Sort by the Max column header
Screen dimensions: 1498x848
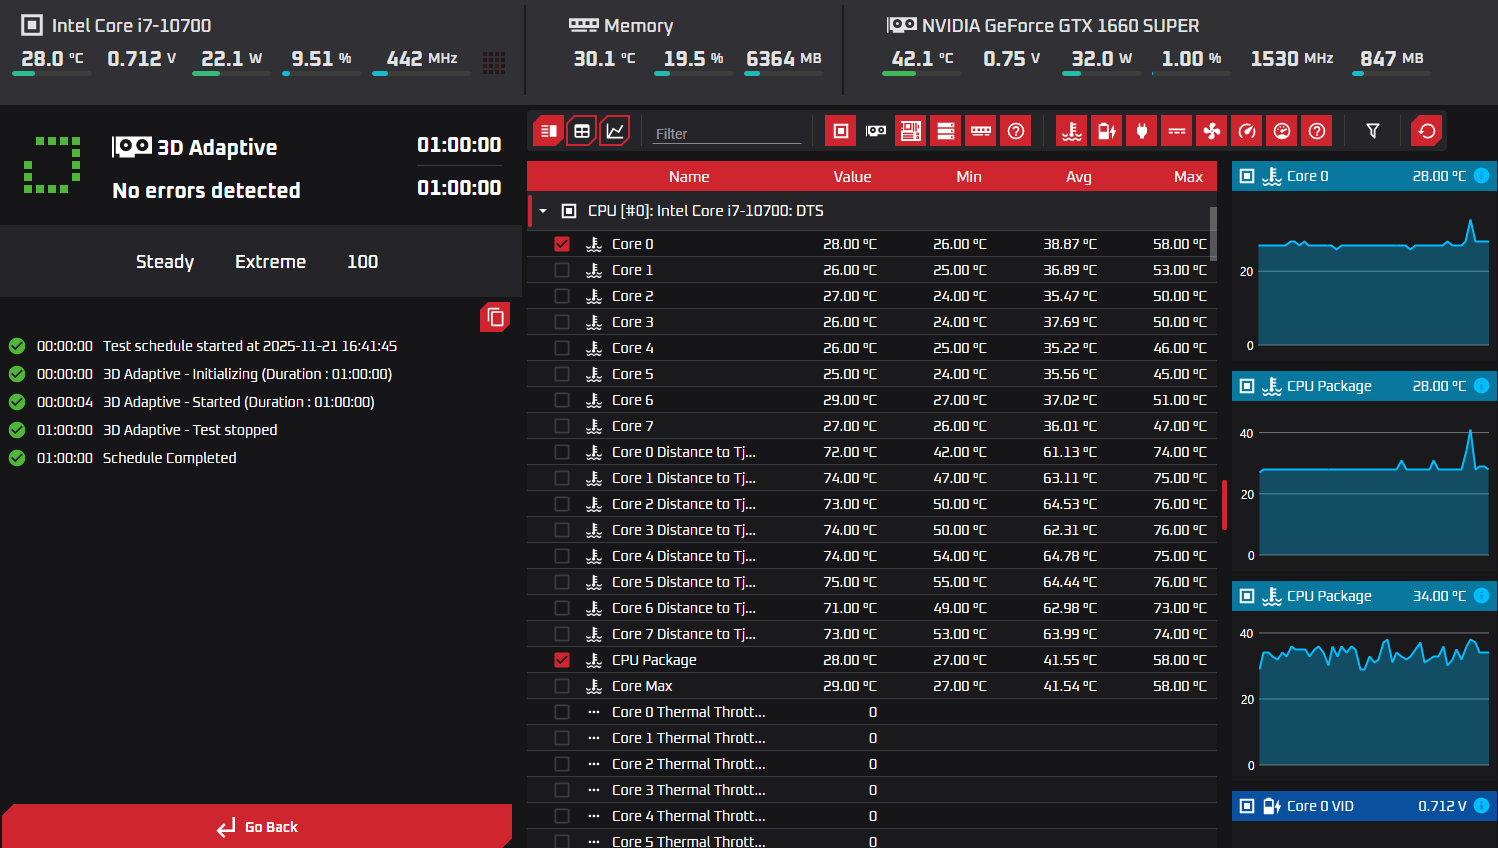tap(1188, 177)
